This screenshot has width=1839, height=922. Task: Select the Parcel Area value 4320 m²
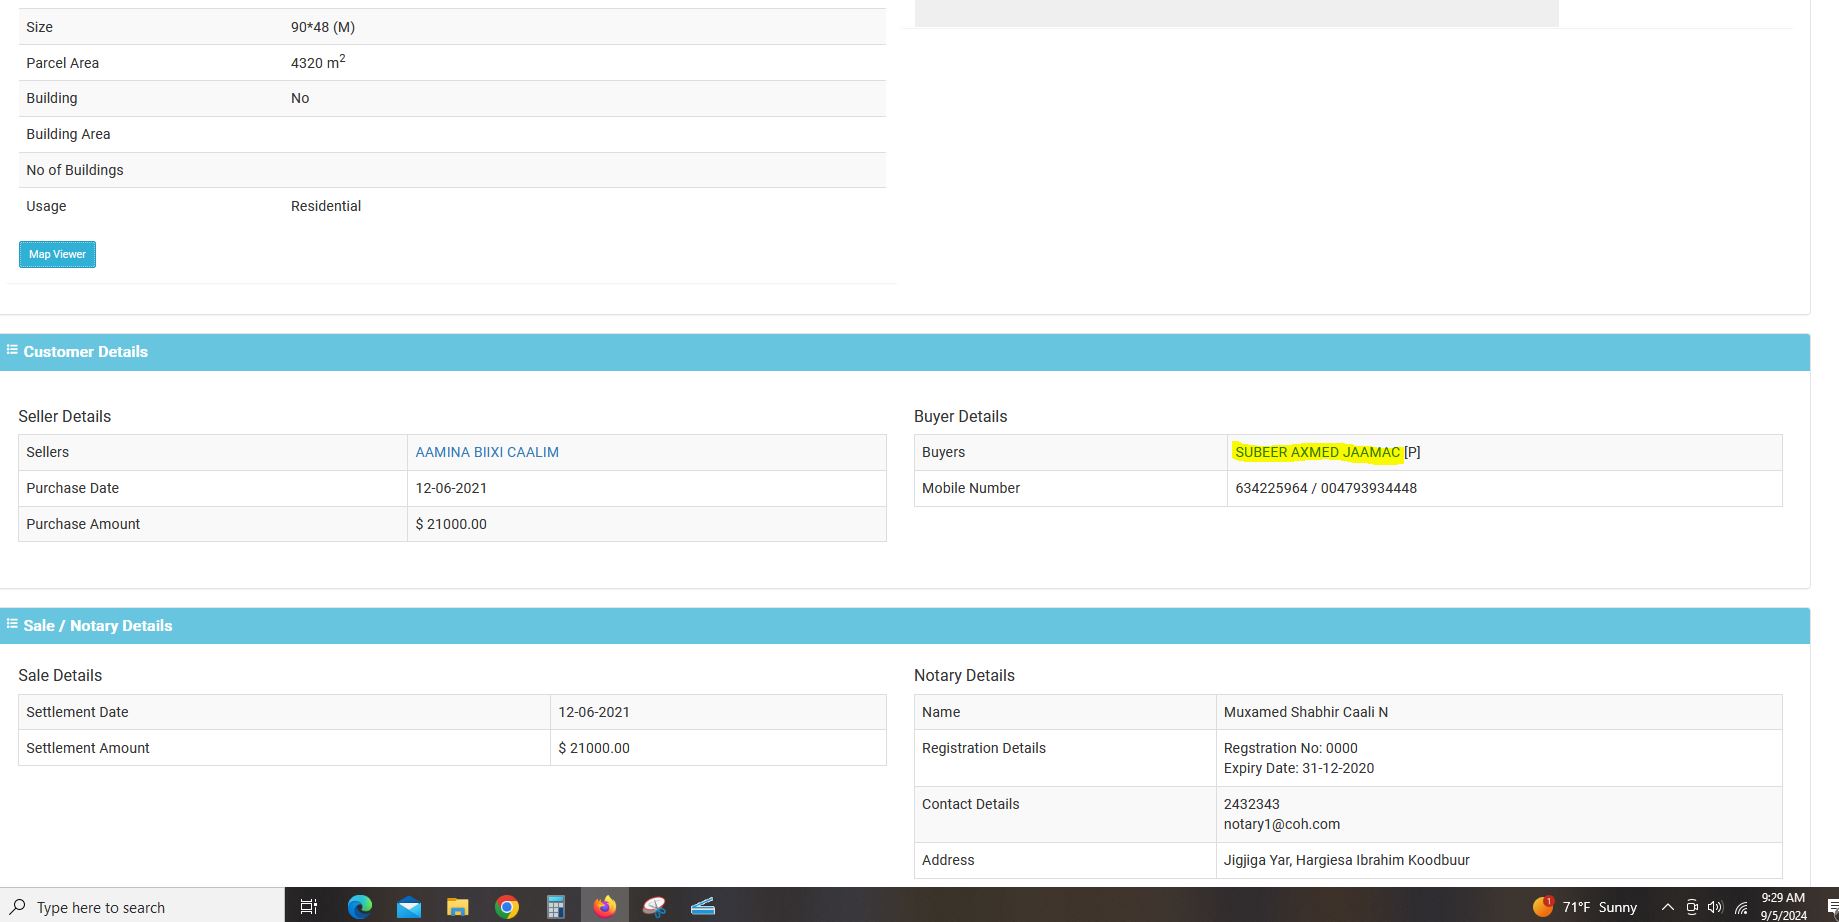coord(318,62)
